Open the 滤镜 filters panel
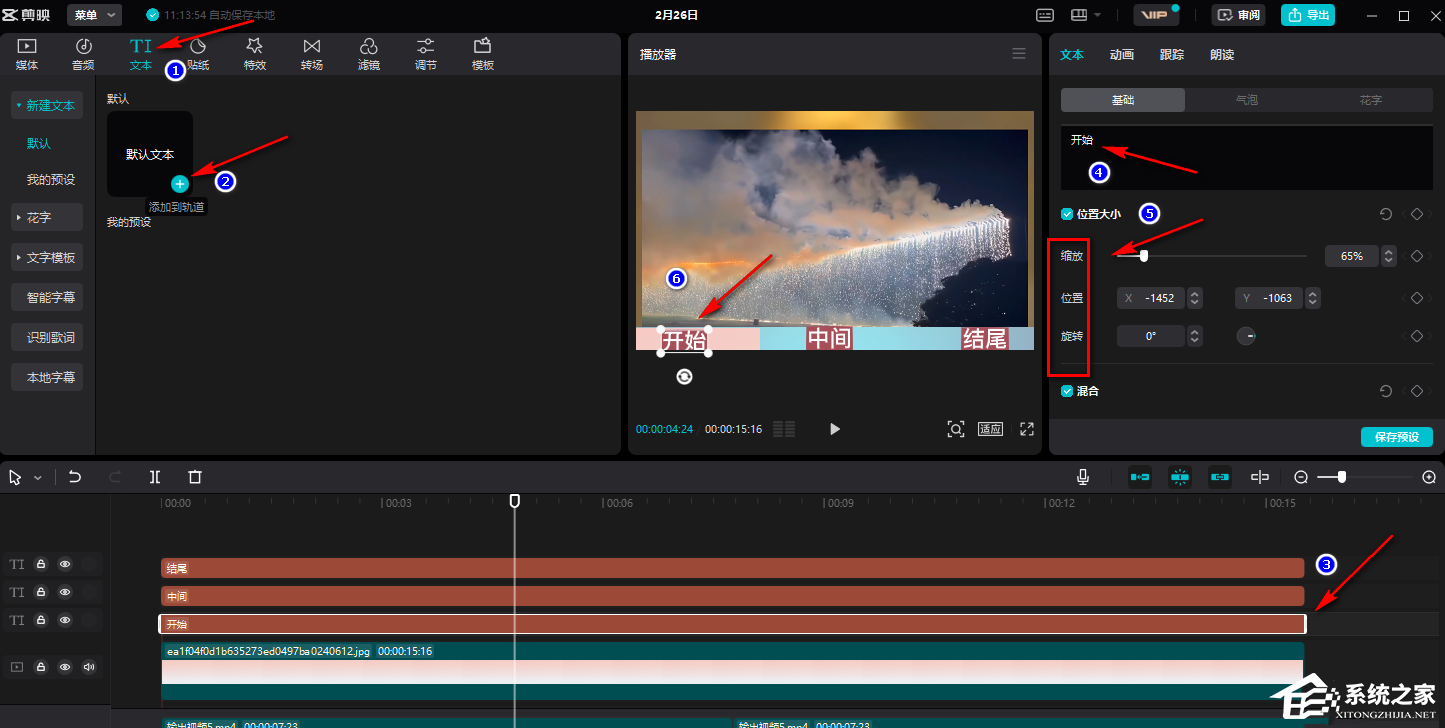The image size is (1445, 728). tap(369, 54)
